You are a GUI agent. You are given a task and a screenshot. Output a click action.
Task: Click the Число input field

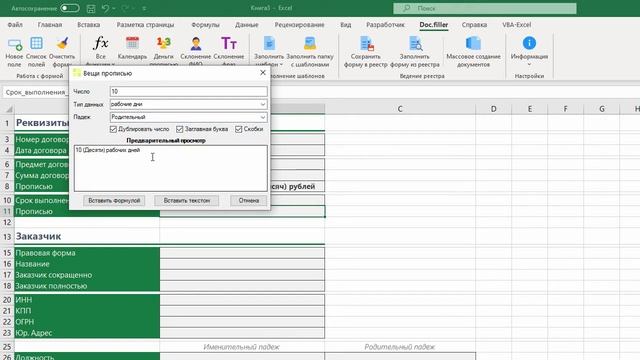click(189, 91)
